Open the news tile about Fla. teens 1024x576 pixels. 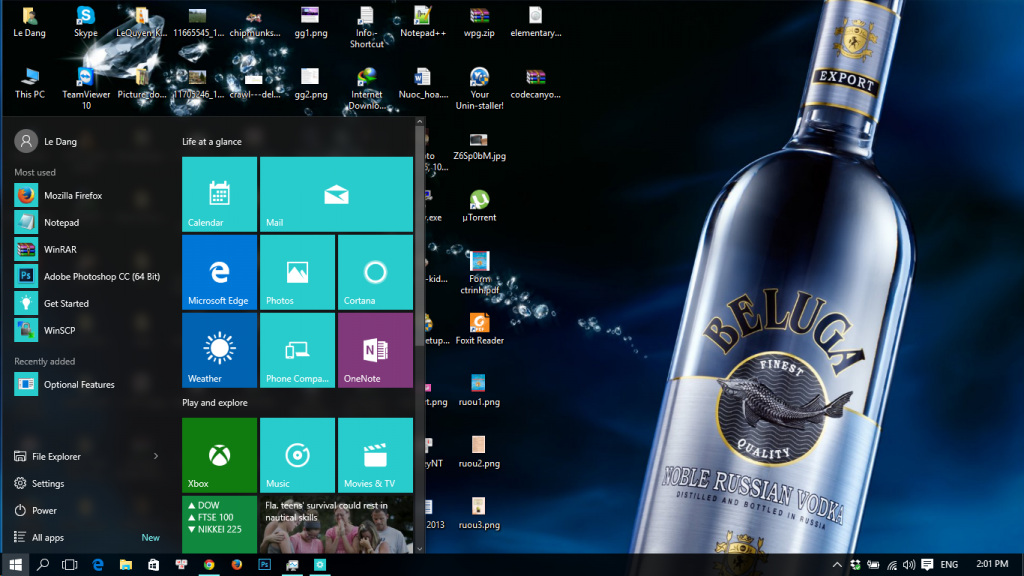tap(336, 524)
